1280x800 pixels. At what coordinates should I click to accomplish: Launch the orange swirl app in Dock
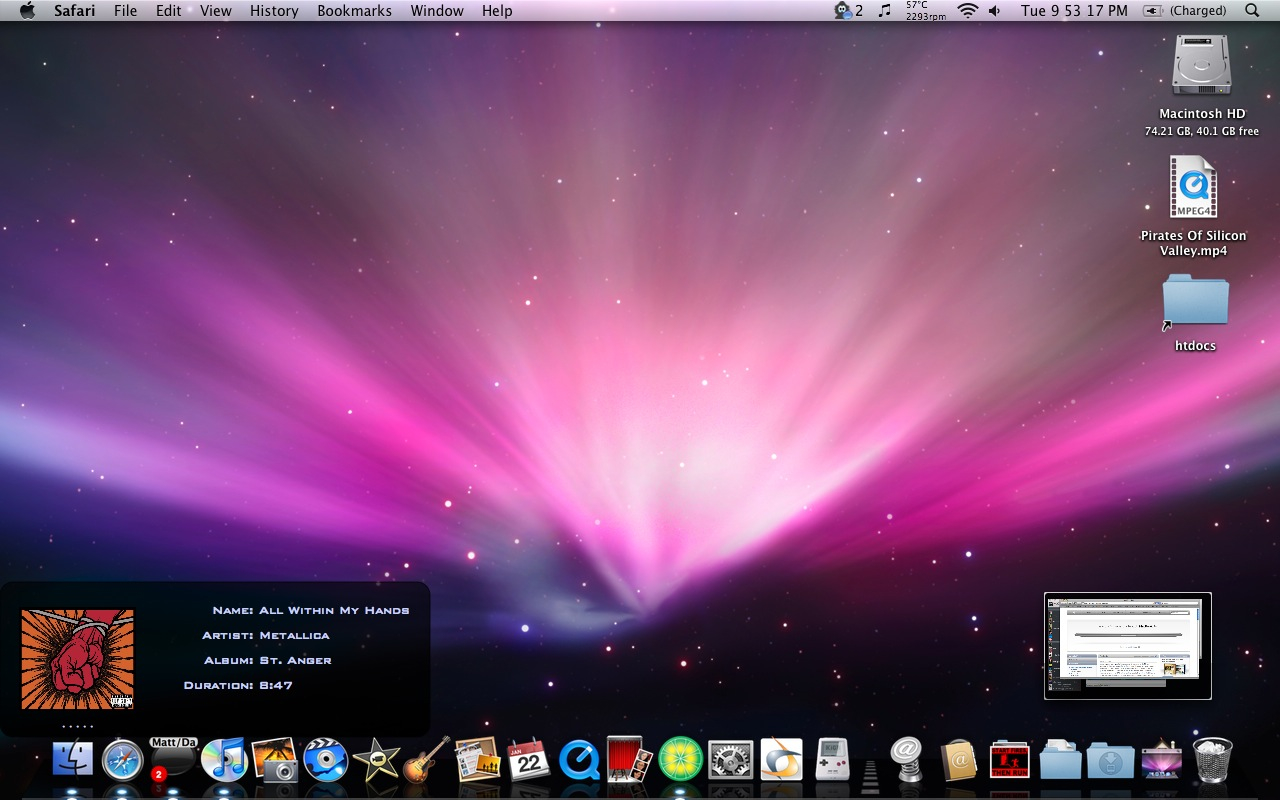coord(781,760)
